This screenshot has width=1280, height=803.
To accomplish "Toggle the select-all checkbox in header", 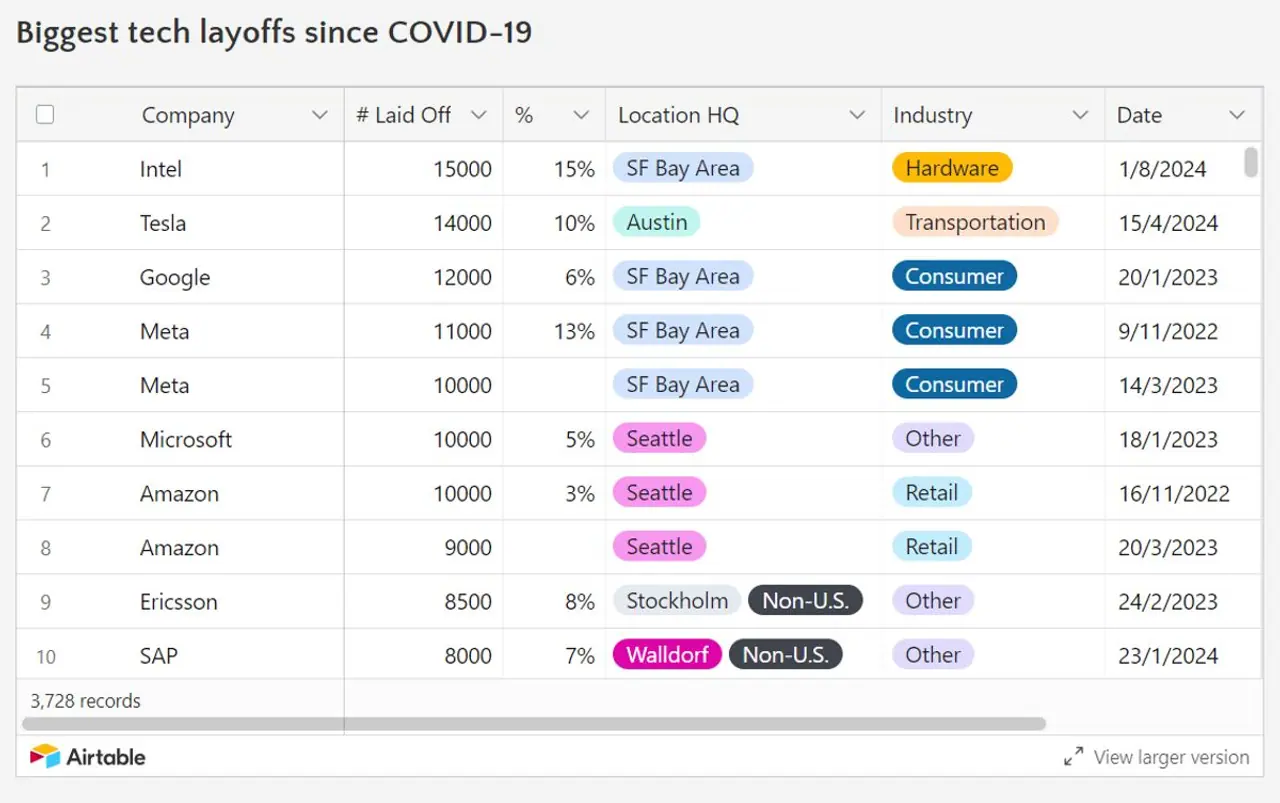I will coord(45,115).
